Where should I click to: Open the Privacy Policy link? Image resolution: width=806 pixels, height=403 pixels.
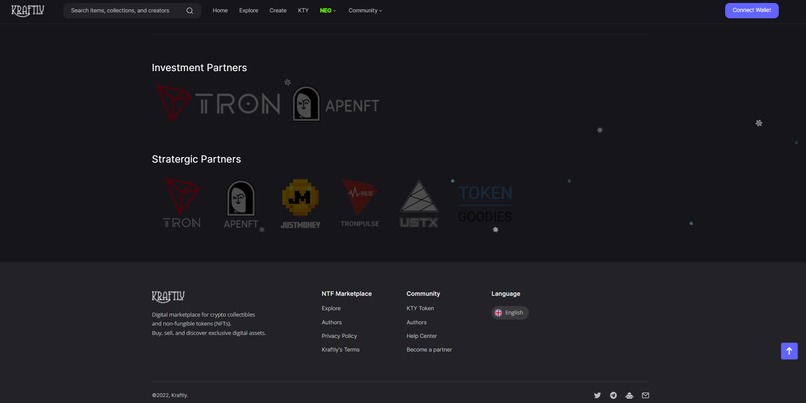tap(339, 336)
